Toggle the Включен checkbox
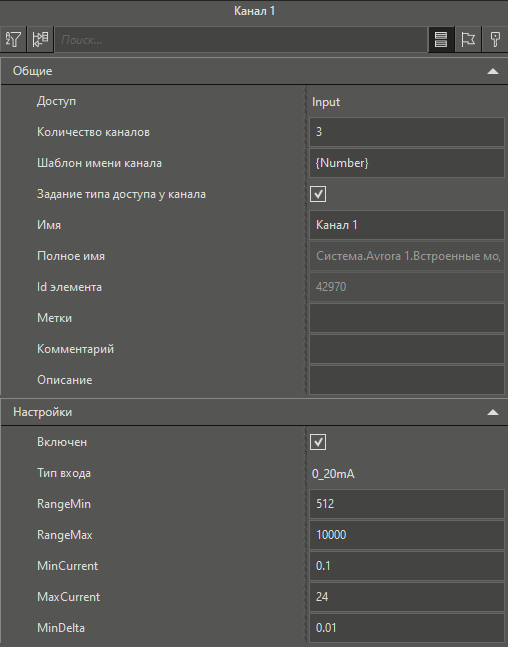This screenshot has height=647, width=508. (318, 442)
